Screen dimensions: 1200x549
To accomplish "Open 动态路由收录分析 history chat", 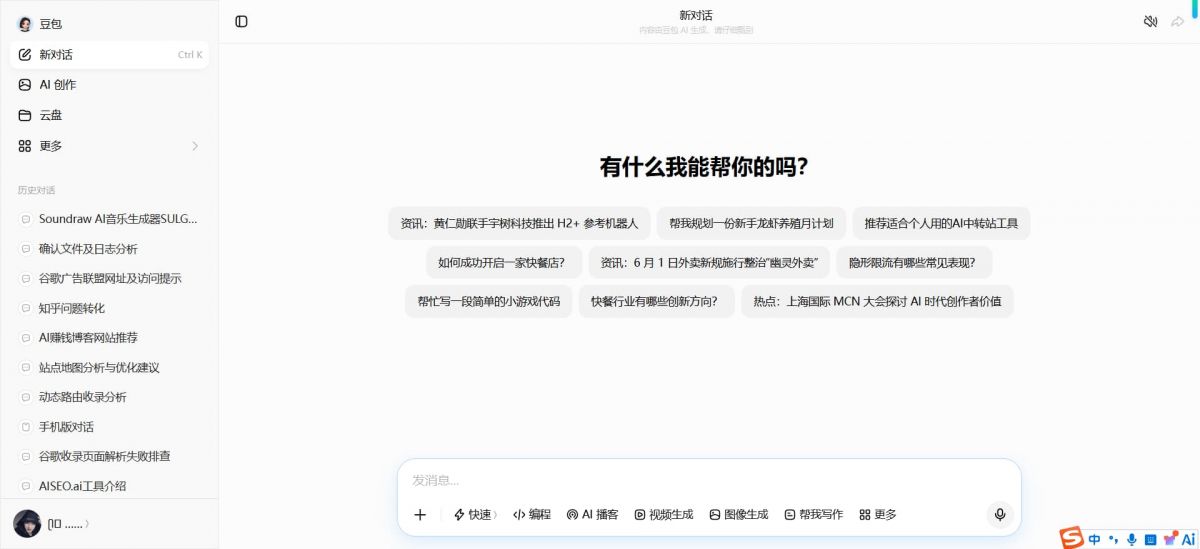I will point(109,397).
